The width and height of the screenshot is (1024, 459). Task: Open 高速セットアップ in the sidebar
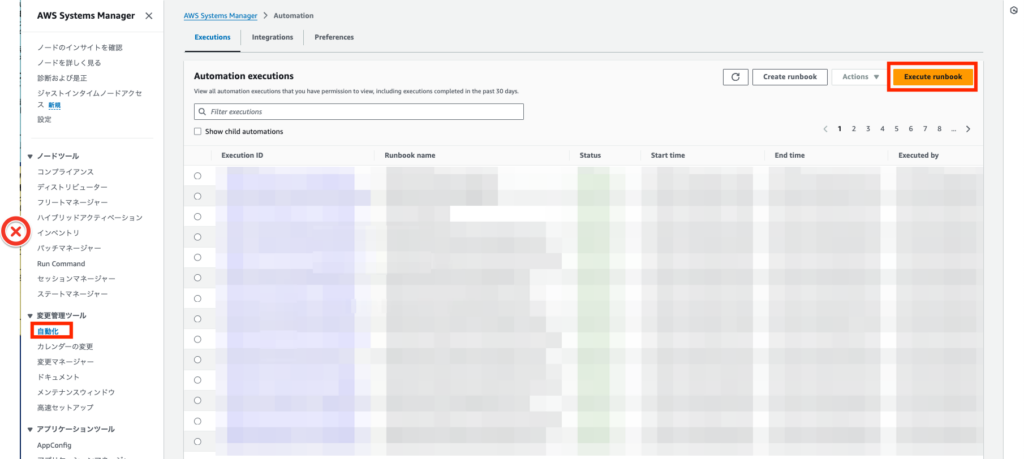65,407
